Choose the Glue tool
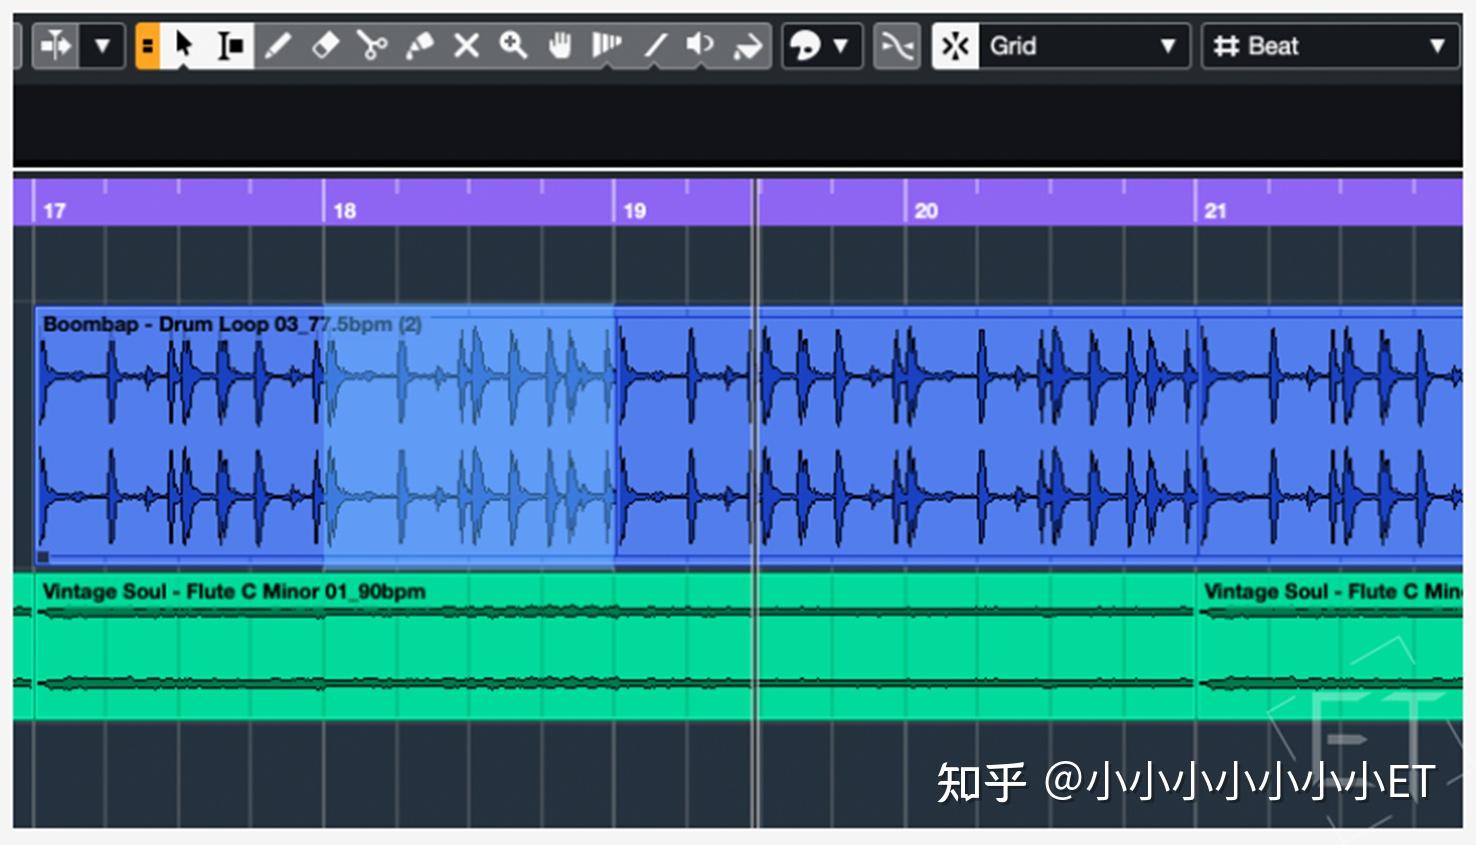The width and height of the screenshot is (1476, 845). pyautogui.click(x=420, y=45)
